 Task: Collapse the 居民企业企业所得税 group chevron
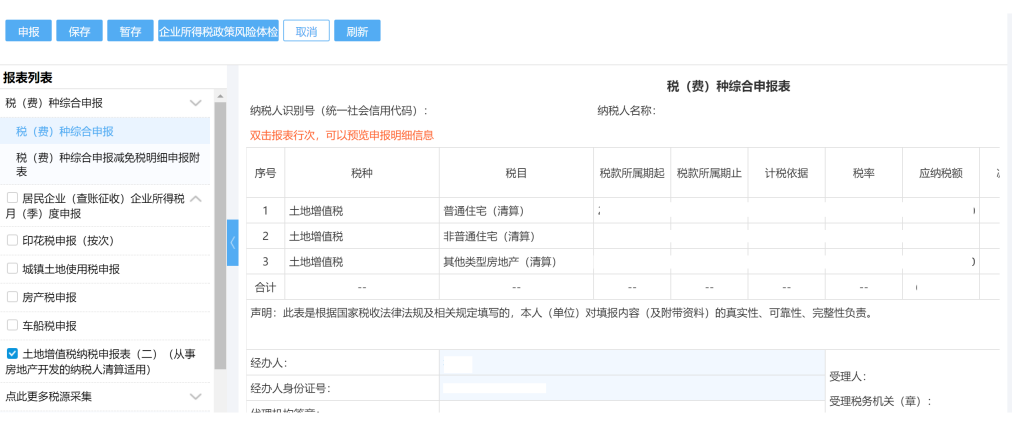tap(196, 199)
